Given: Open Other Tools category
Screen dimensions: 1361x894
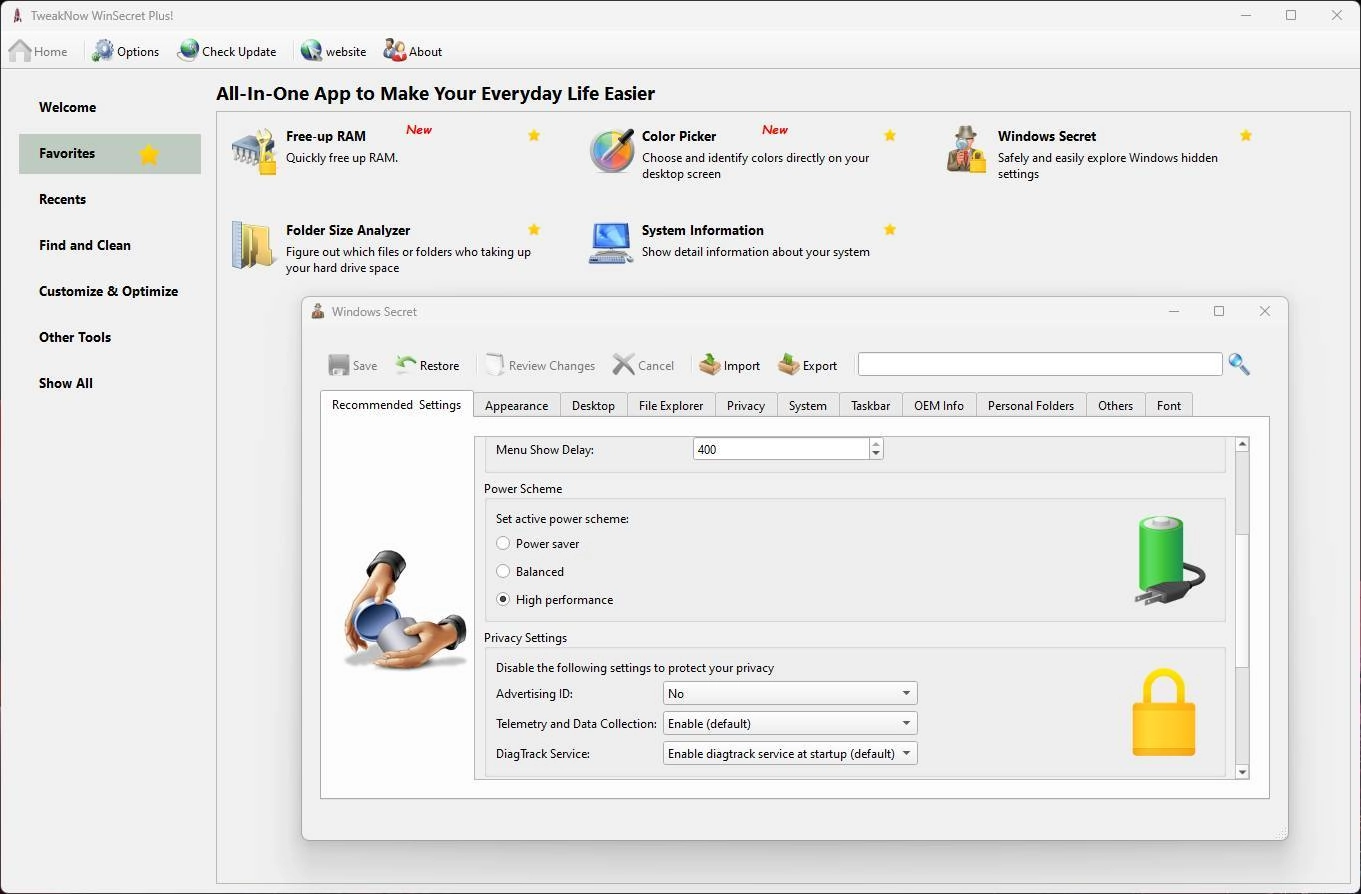Looking at the screenshot, I should tap(110, 337).
